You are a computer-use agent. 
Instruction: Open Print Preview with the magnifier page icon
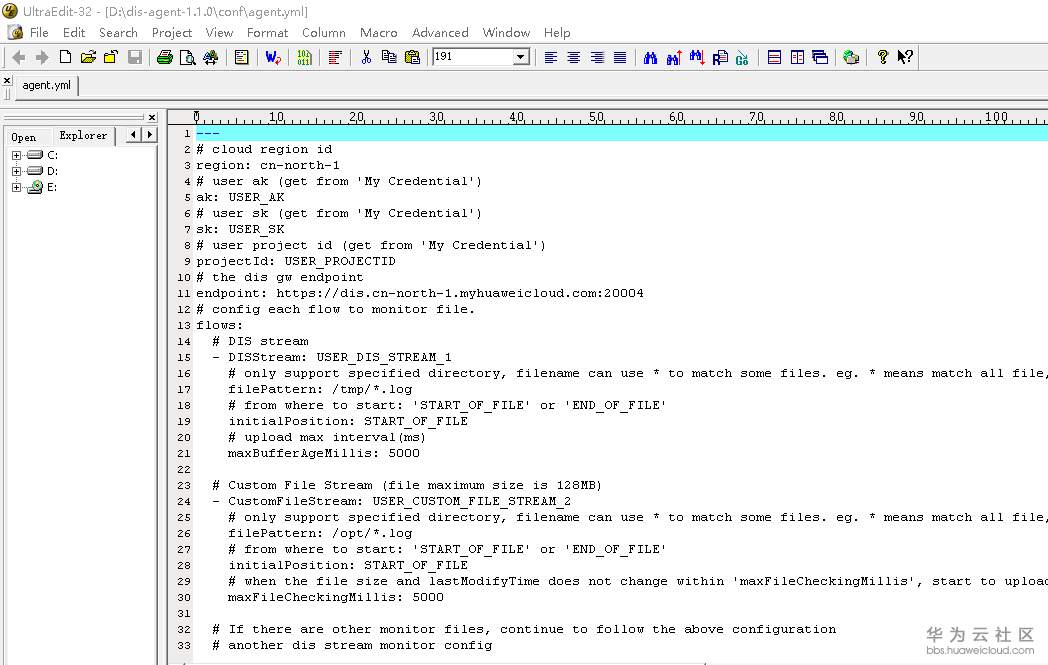tap(188, 57)
